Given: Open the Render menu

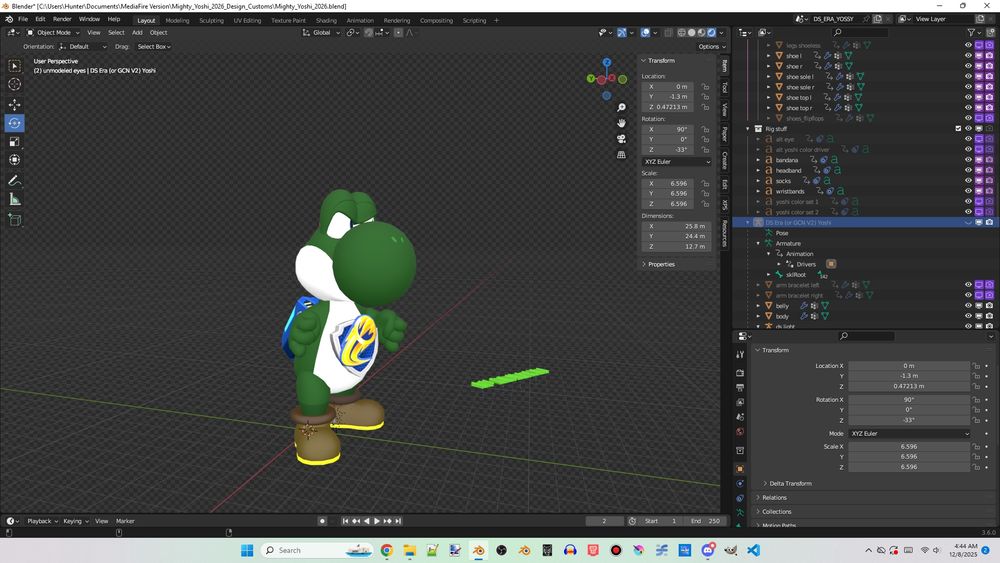Looking at the screenshot, I should [x=62, y=19].
